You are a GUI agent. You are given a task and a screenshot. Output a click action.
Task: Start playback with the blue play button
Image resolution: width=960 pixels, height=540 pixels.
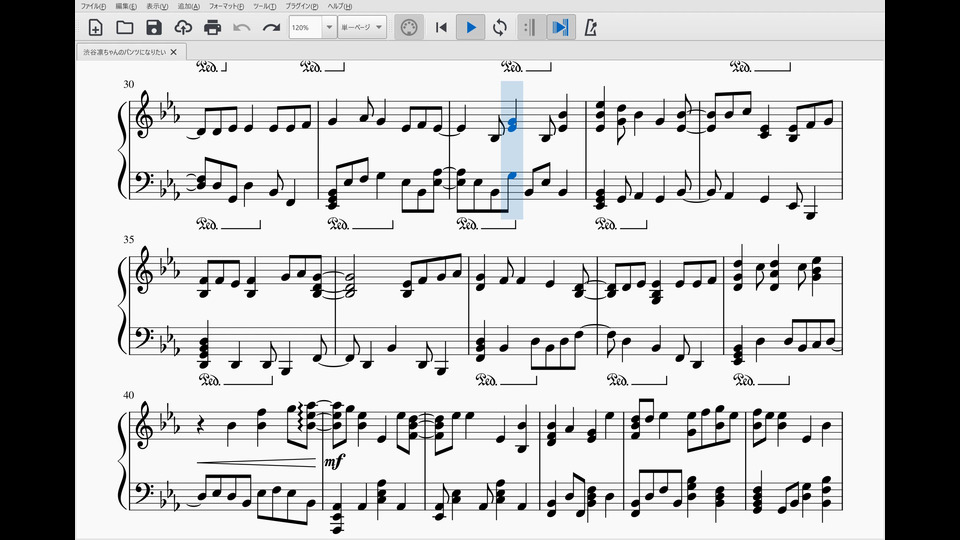click(471, 28)
